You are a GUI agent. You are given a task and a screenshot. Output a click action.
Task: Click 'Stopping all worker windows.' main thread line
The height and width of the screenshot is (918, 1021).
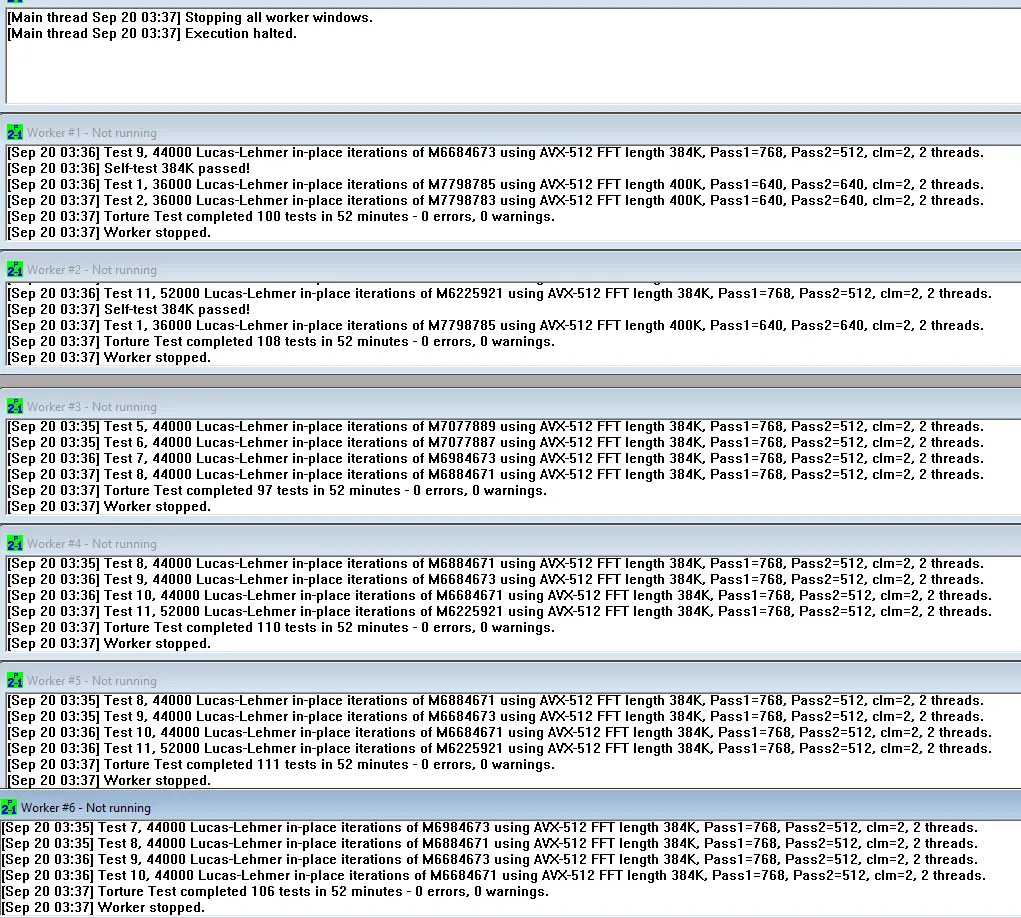190,18
